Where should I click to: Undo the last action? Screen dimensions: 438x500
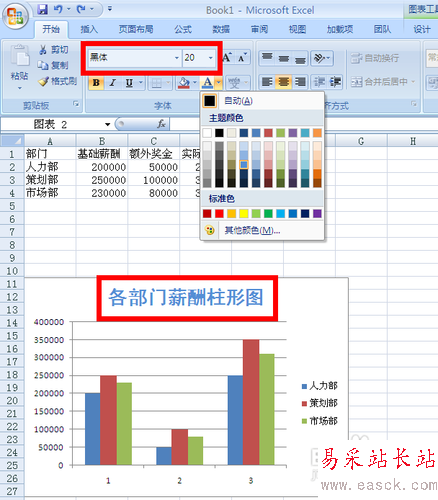58,9
